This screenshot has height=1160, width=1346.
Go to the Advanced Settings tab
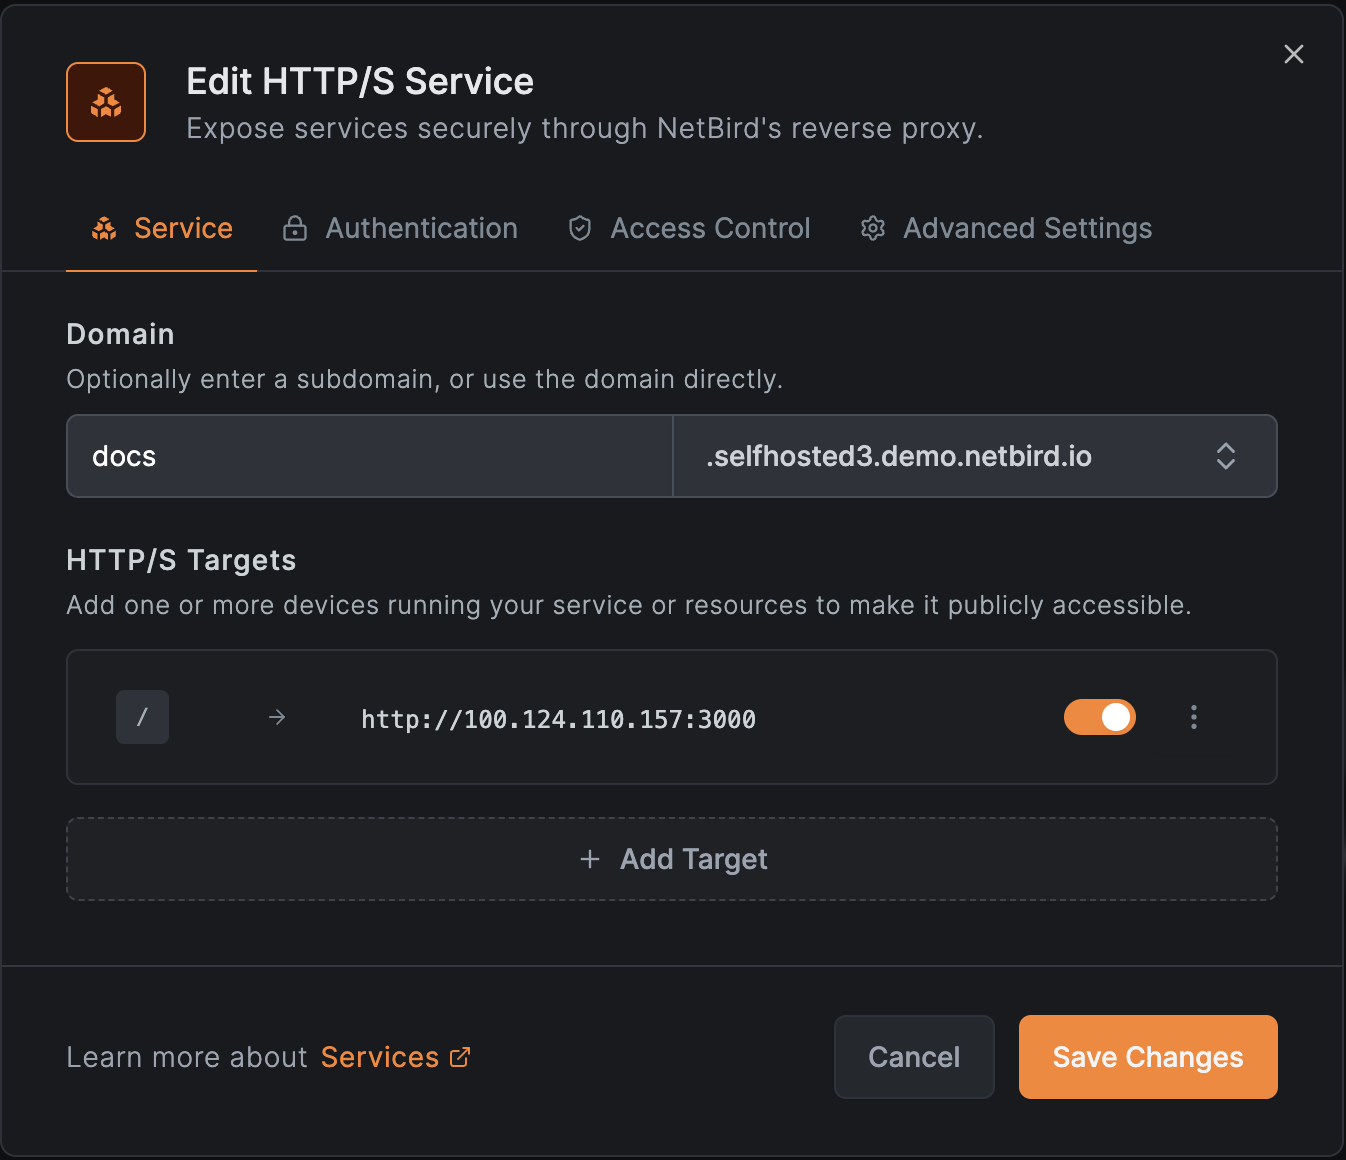(1027, 229)
